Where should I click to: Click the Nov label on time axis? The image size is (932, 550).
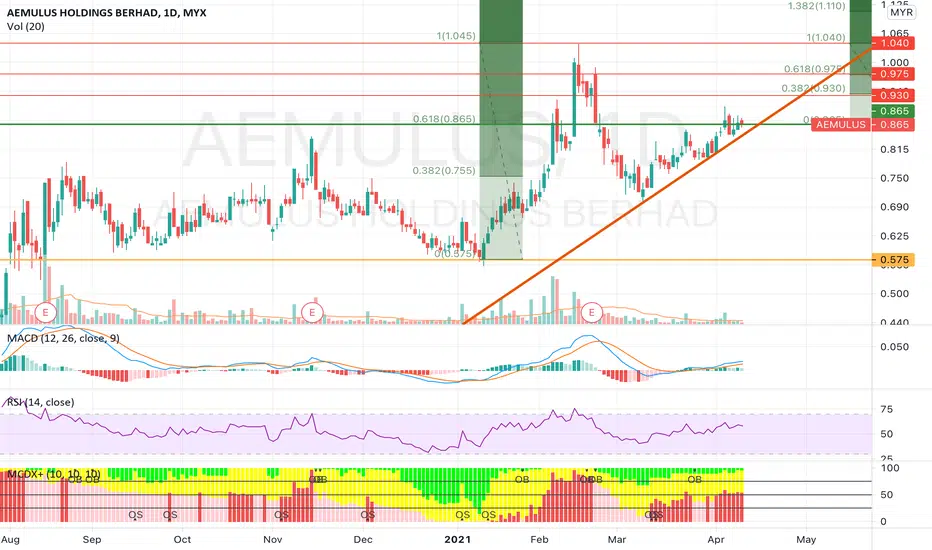point(272,539)
